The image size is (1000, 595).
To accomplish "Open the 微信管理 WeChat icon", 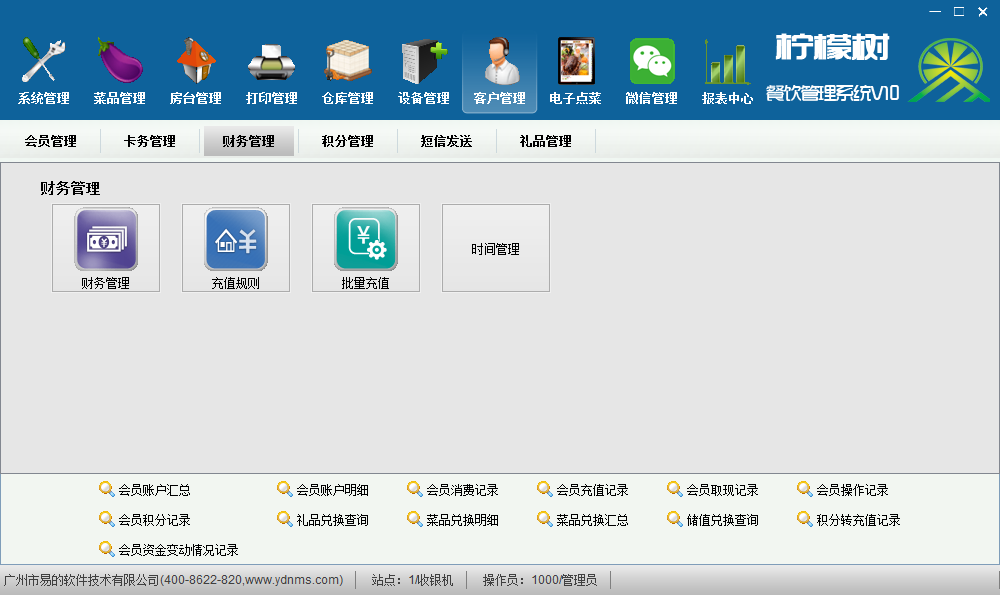I will tap(650, 62).
